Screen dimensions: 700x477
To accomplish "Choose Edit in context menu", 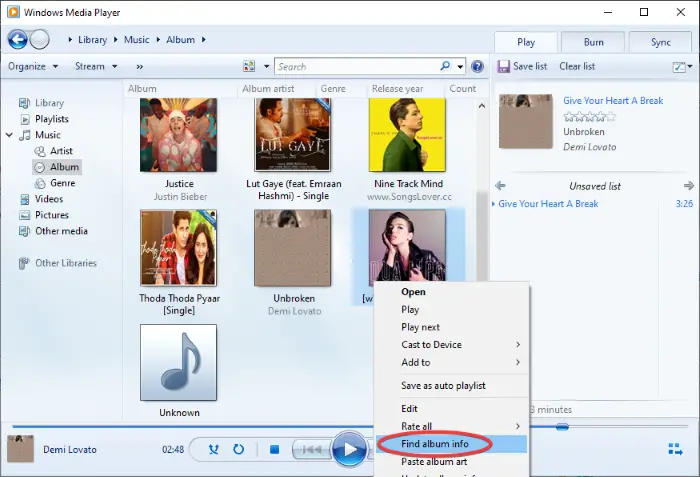I will (x=452, y=409).
